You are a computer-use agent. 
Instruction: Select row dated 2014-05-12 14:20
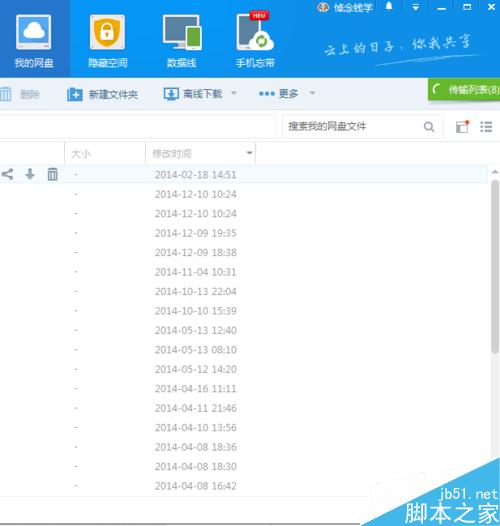[244, 369]
